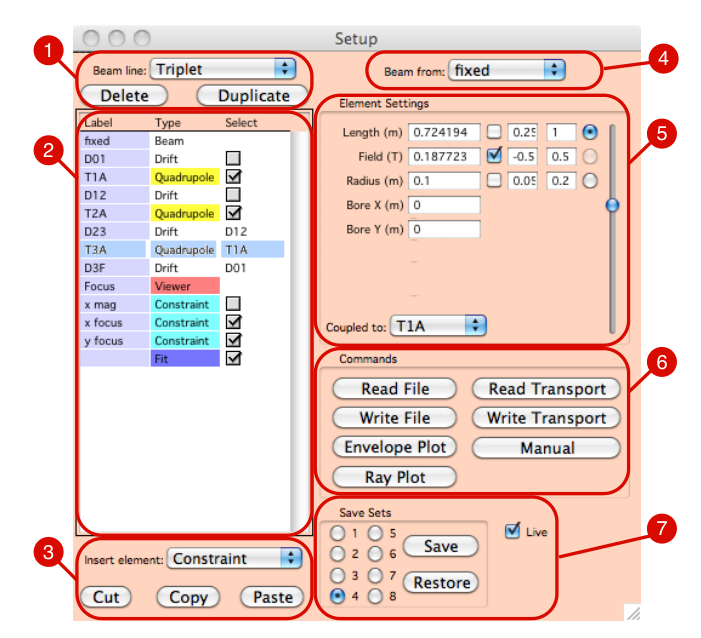Image resolution: width=701 pixels, height=638 pixels.
Task: Open the Beam line dropdown showing Triplet
Action: pyautogui.click(x=223, y=69)
